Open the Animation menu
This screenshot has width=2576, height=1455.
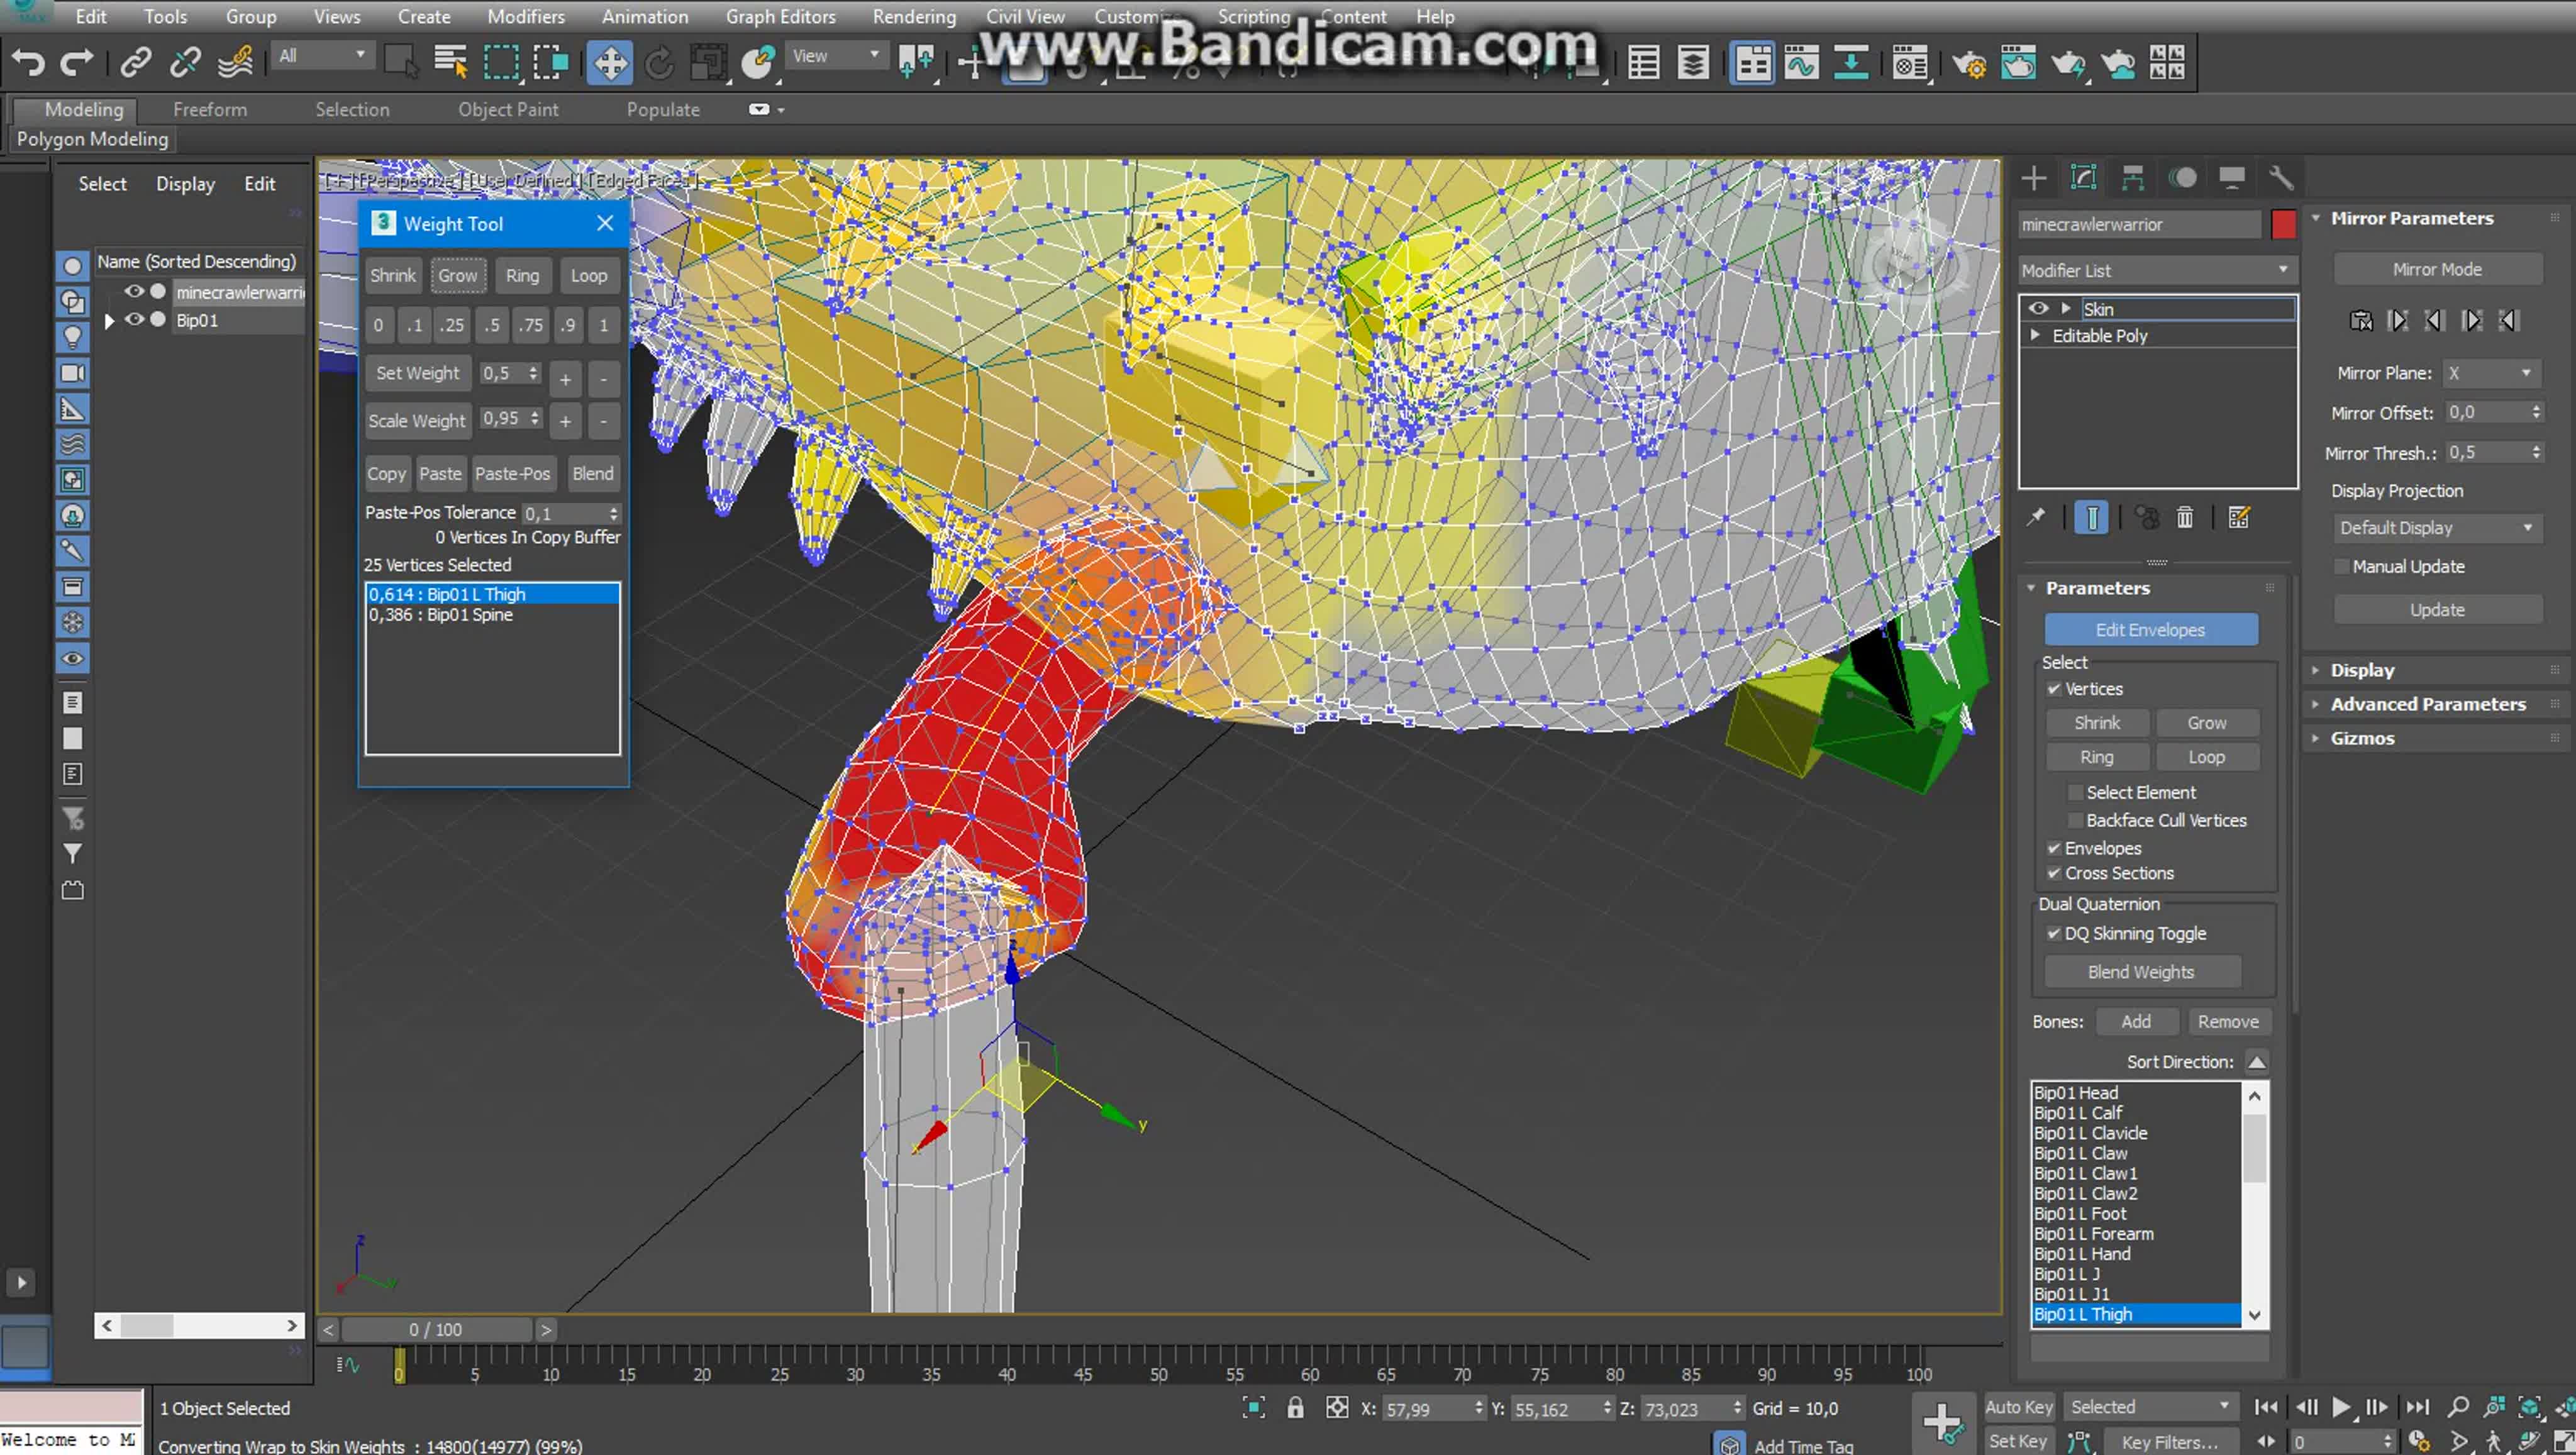tap(645, 16)
